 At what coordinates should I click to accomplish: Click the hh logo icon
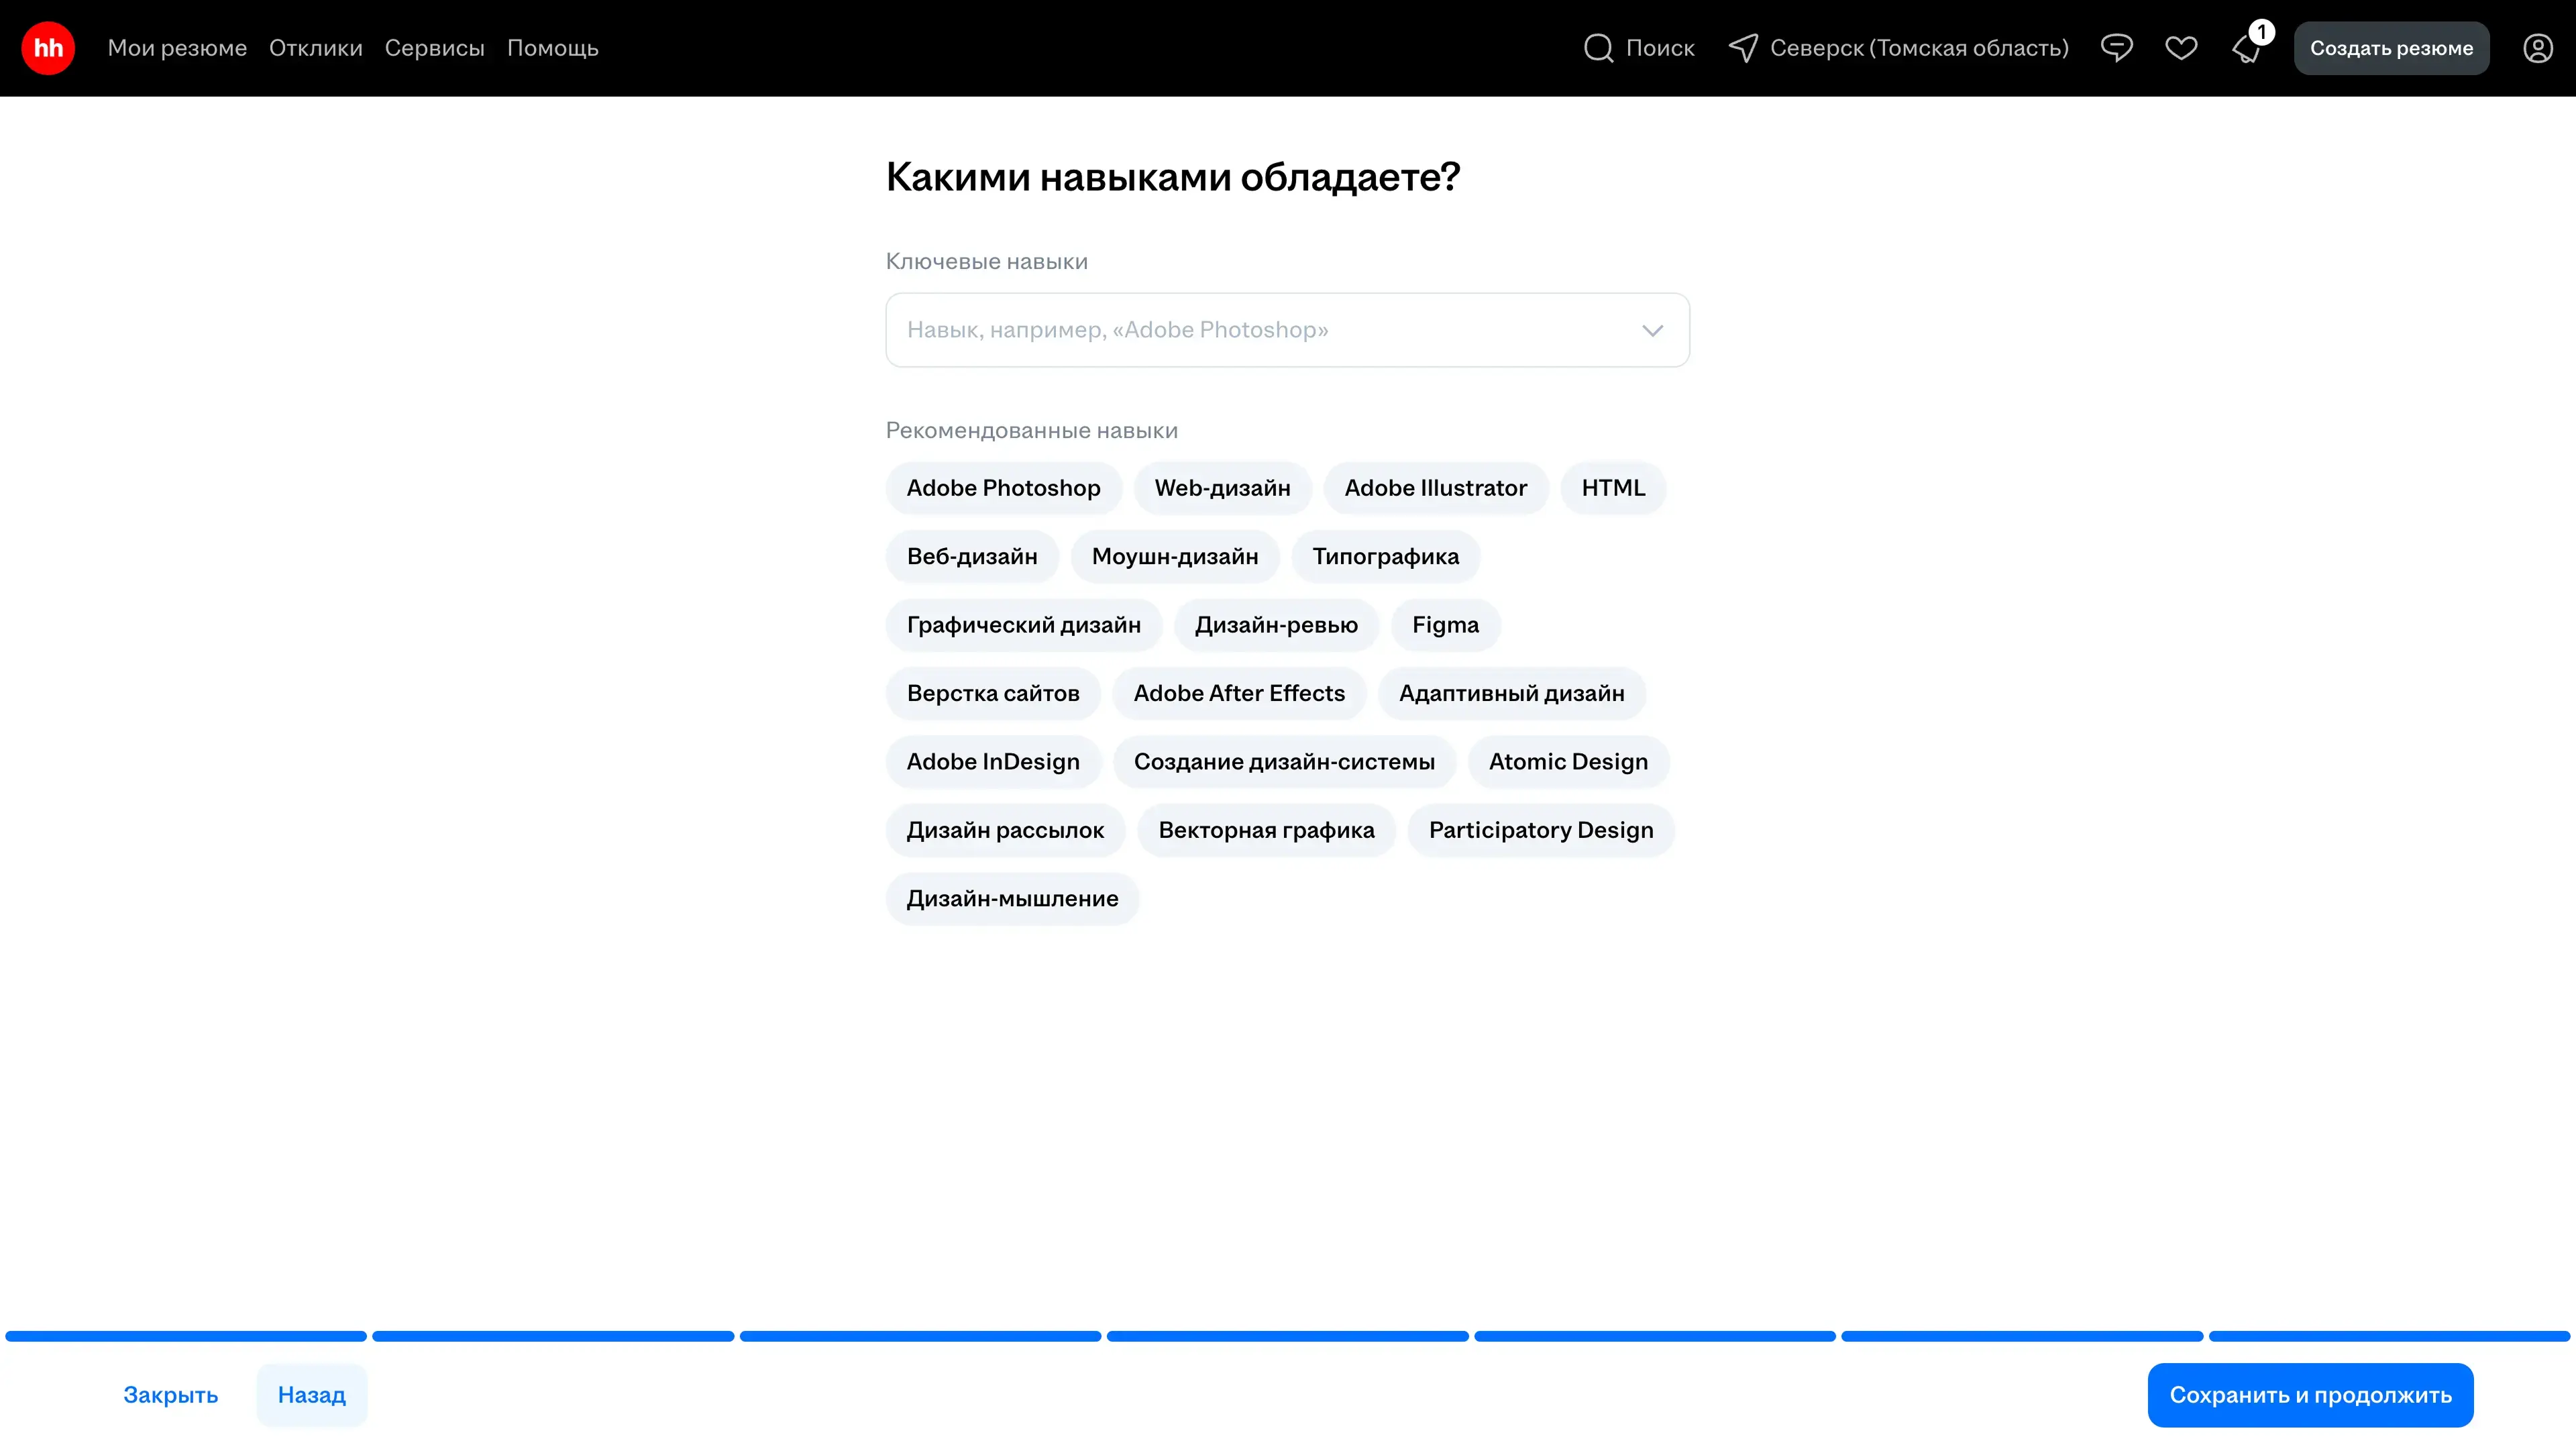pyautogui.click(x=48, y=48)
